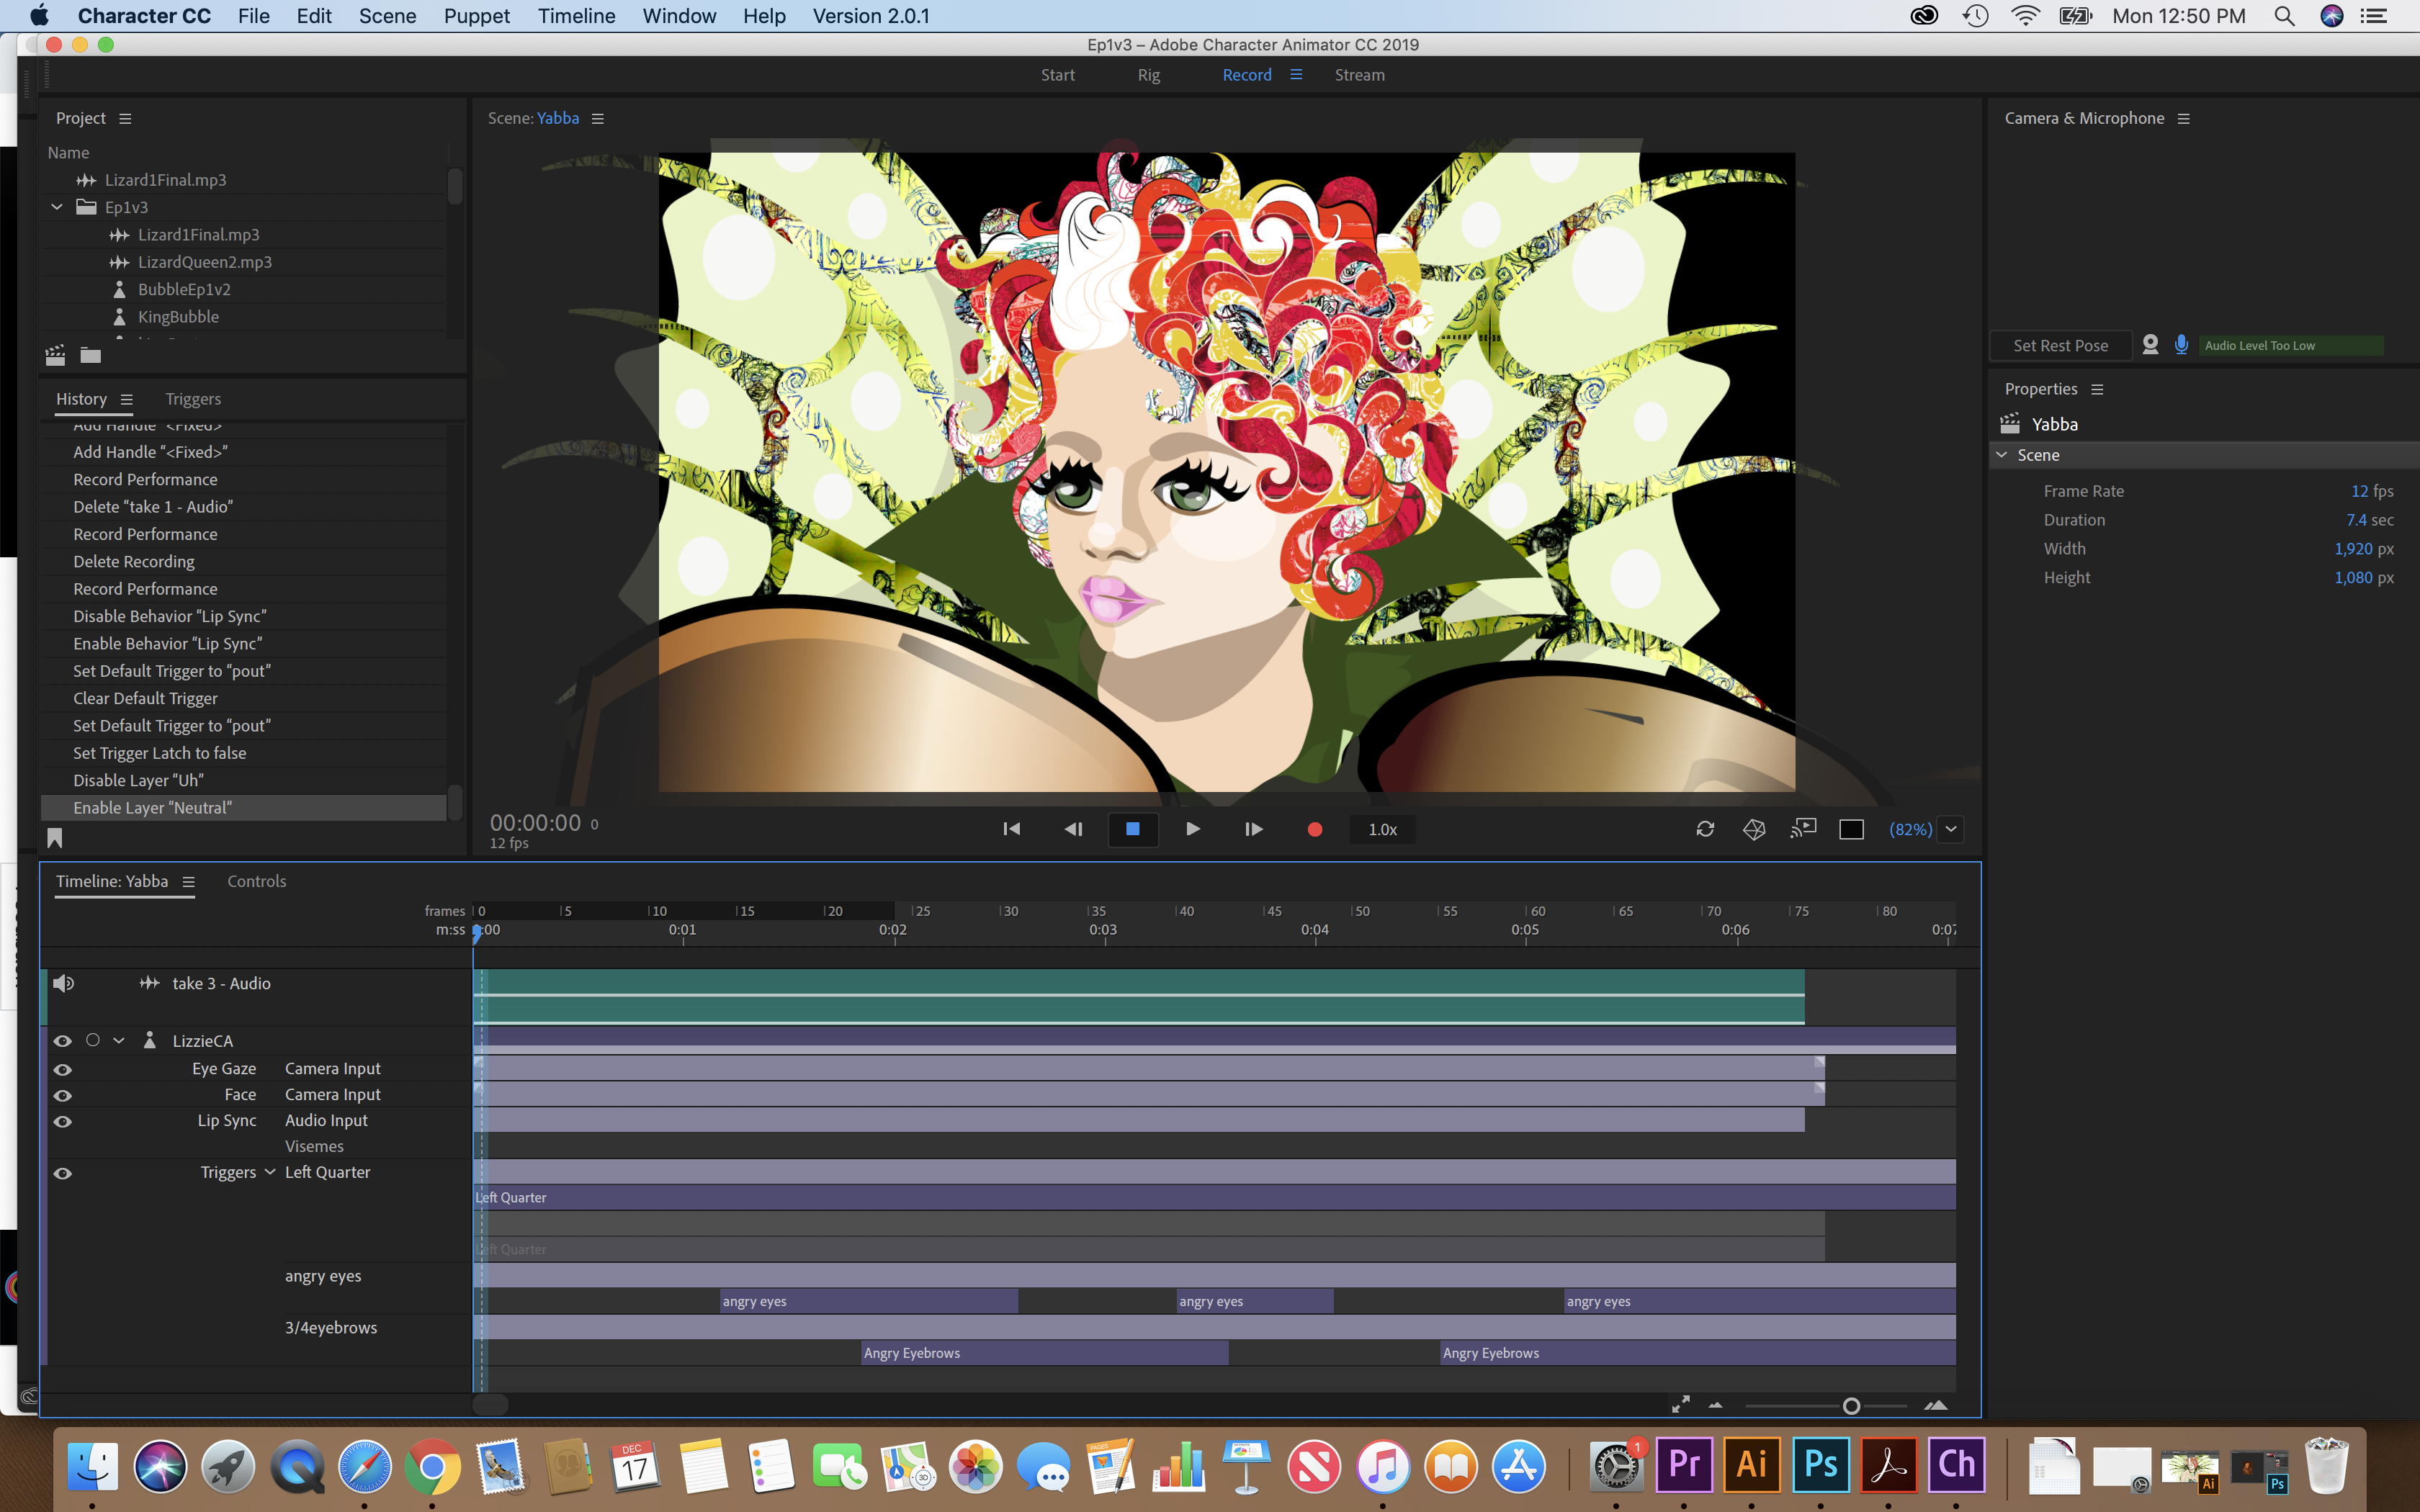The image size is (2420, 1512).
Task: Click zoom out small mountain icon in timeline
Action: click(1715, 1405)
